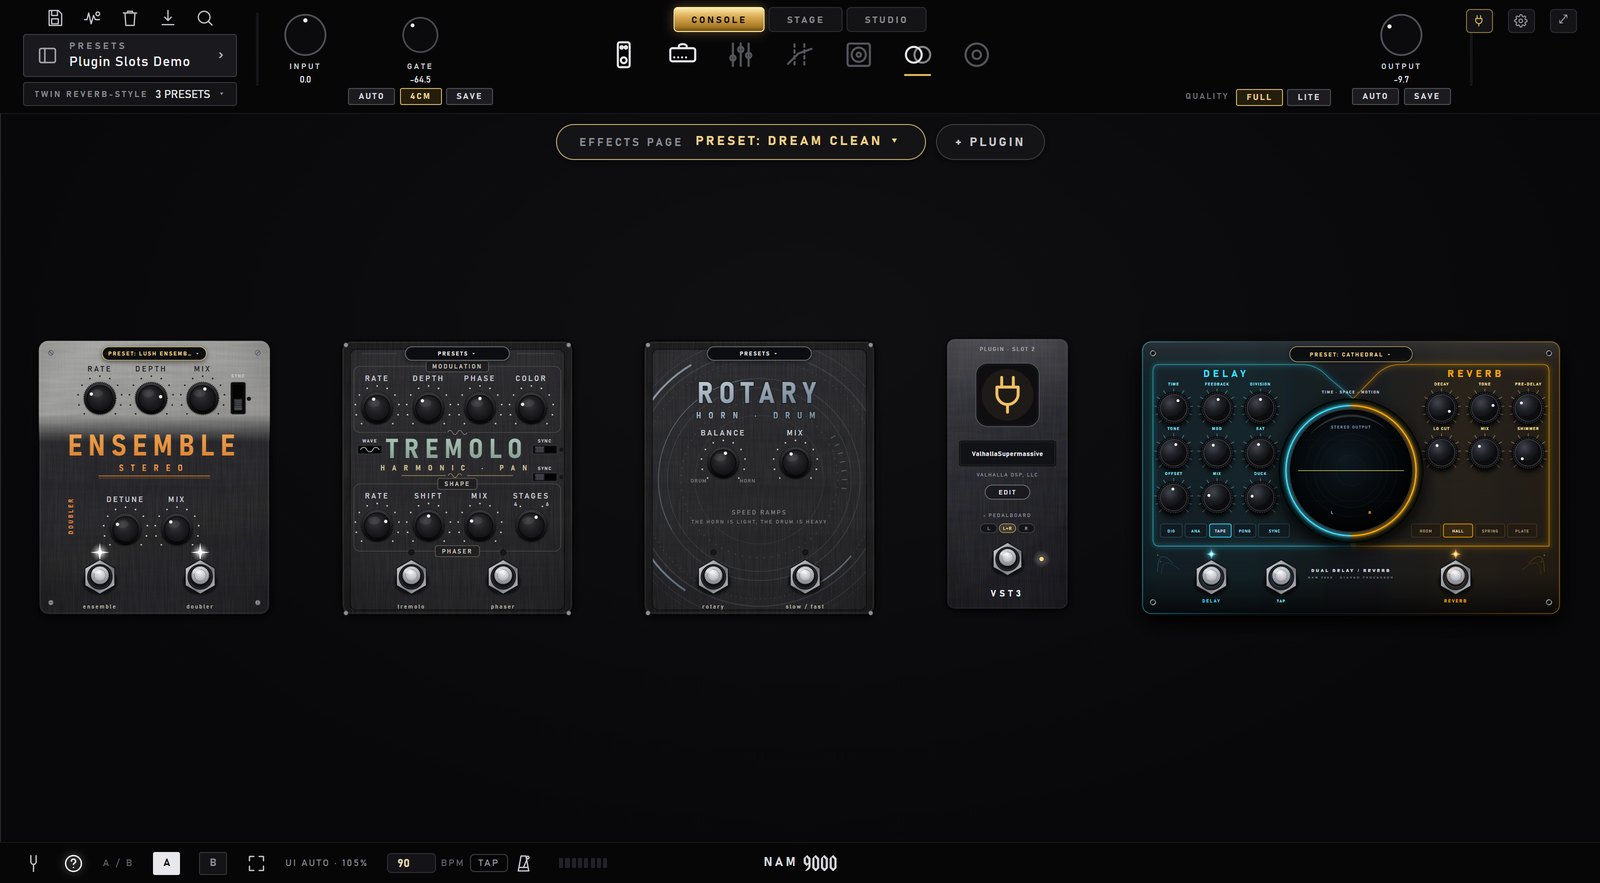The image size is (1600, 883).
Task: Flip the upper Tremolo SYNC switch
Action: (x=545, y=450)
